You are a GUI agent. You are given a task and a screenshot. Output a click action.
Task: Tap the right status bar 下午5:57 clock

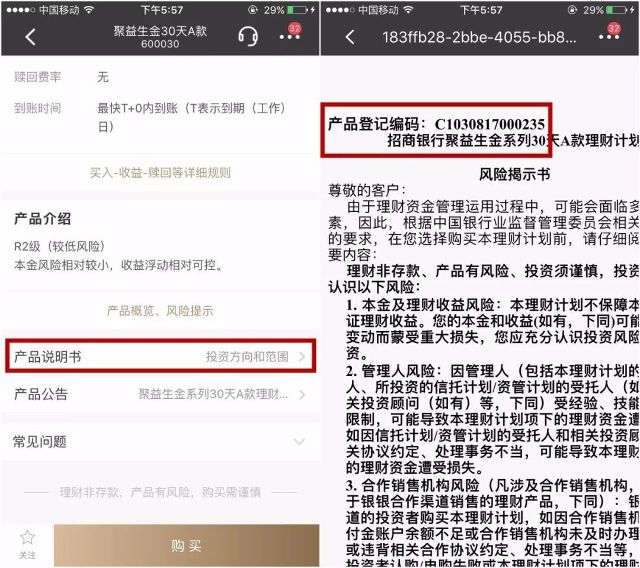tap(481, 10)
